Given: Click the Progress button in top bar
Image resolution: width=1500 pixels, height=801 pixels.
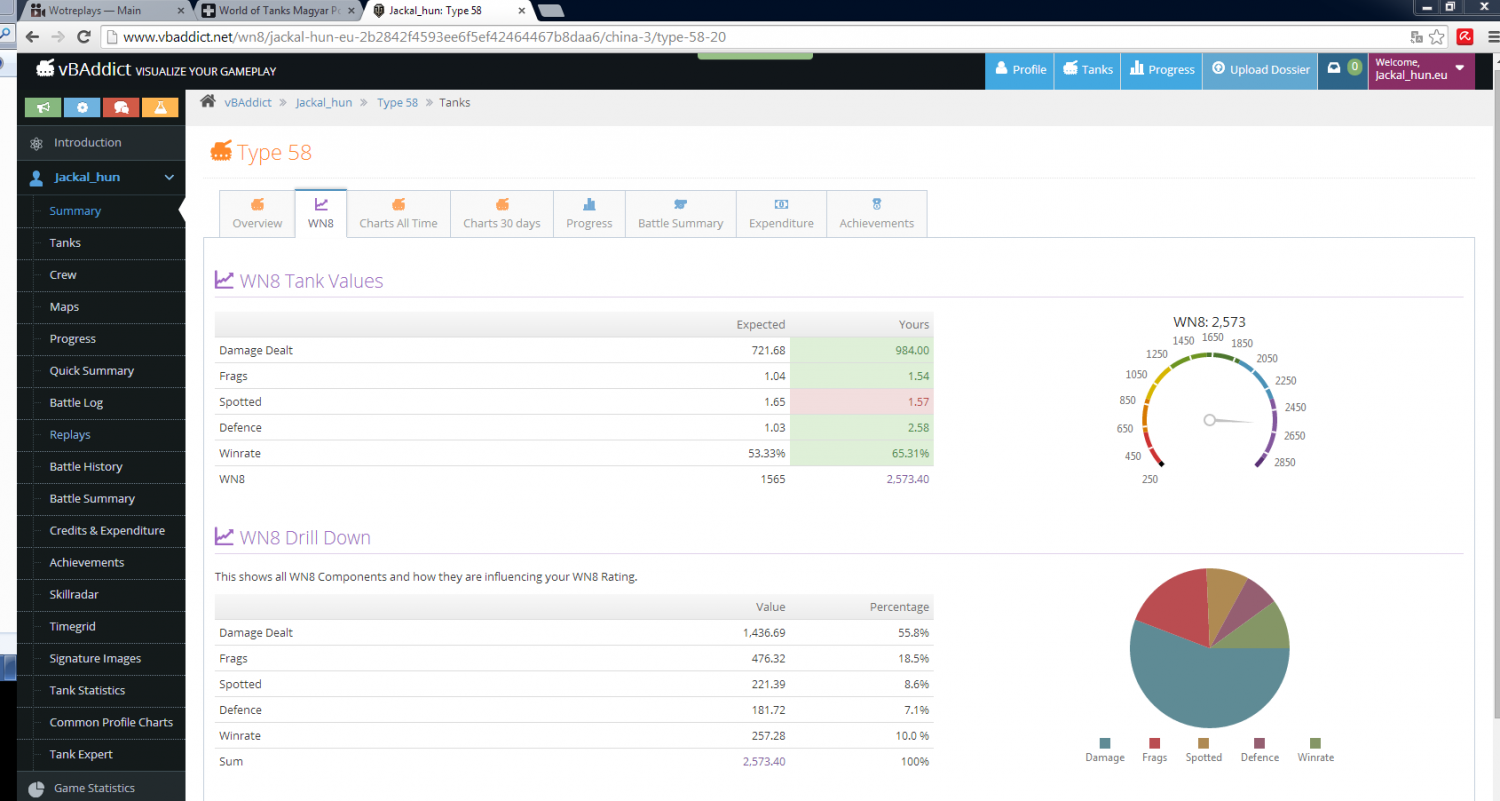Looking at the screenshot, I should pyautogui.click(x=1161, y=70).
